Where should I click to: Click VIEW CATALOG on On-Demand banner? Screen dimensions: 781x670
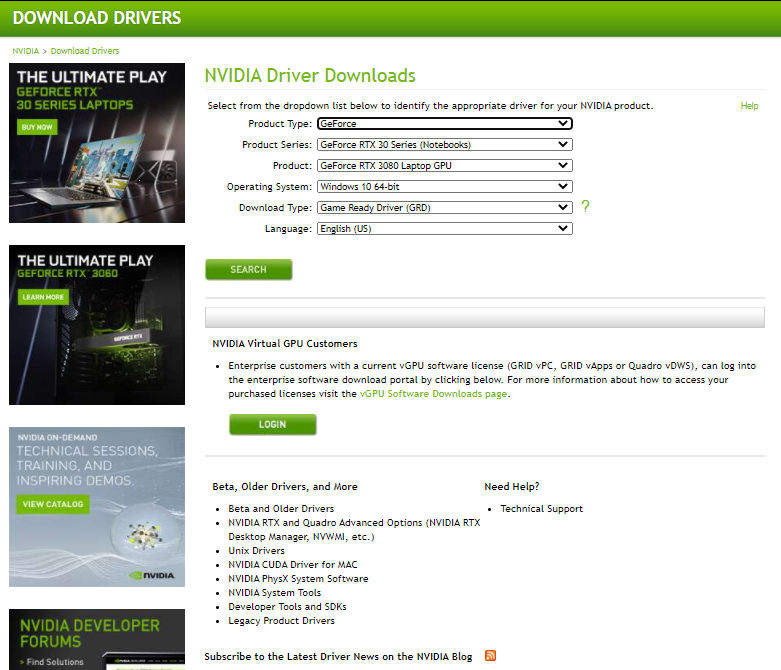click(x=53, y=504)
